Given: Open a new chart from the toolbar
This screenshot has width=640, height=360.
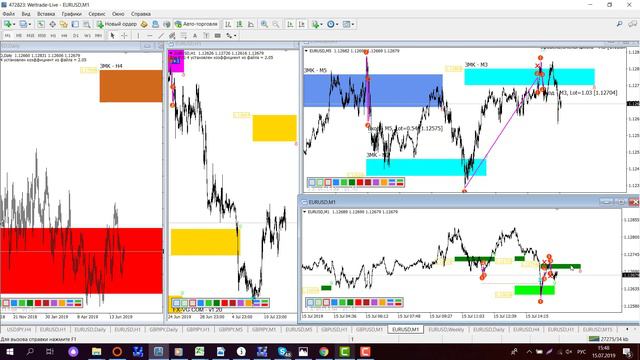Looking at the screenshot, I should click(7, 24).
